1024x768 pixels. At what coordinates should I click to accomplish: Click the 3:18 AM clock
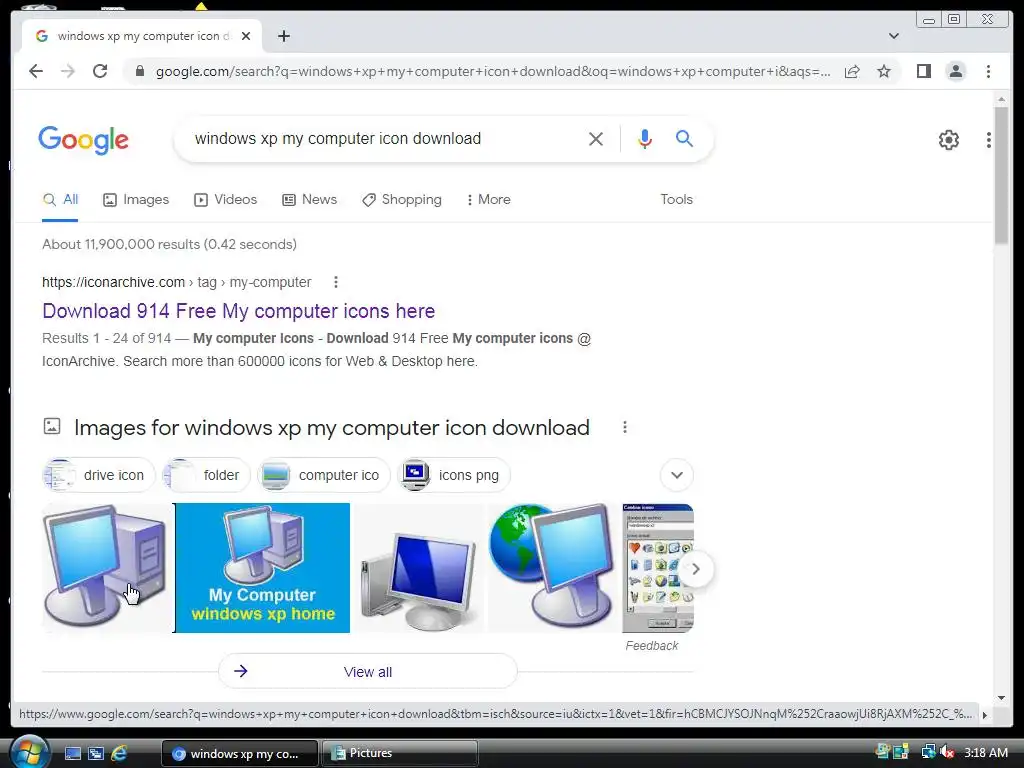click(x=986, y=753)
